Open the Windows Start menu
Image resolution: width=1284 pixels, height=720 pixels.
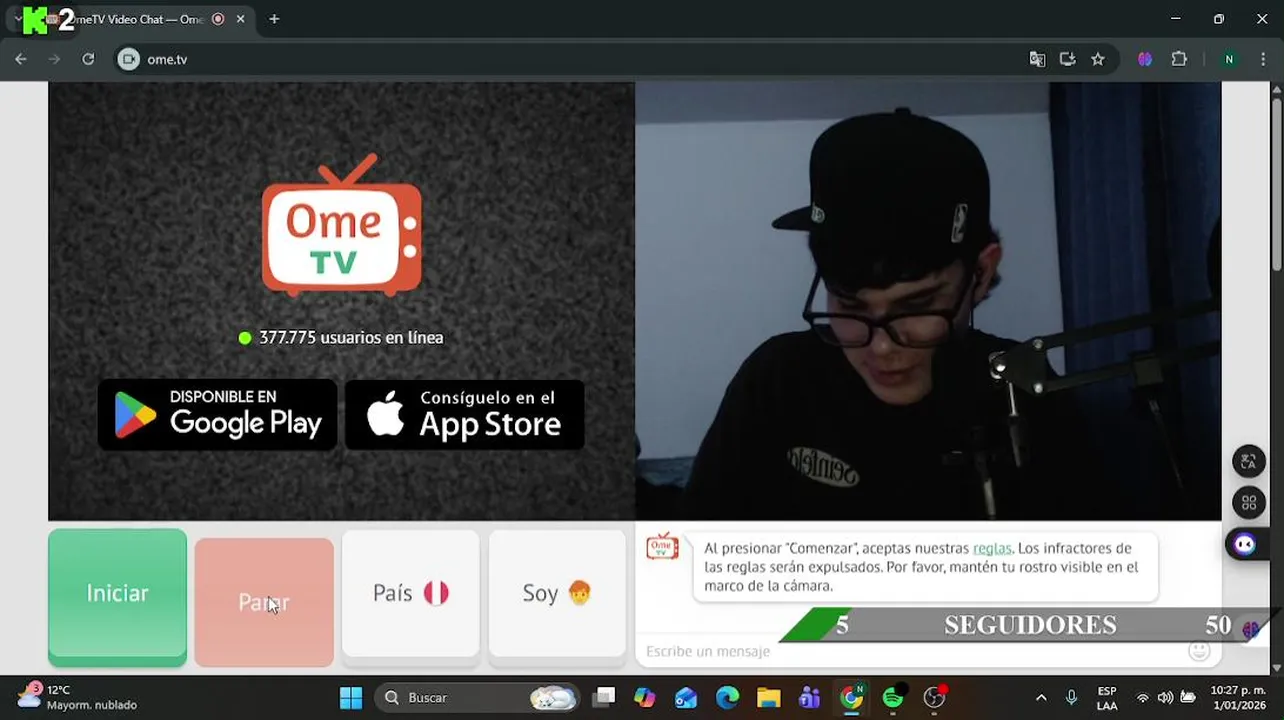pyautogui.click(x=351, y=697)
